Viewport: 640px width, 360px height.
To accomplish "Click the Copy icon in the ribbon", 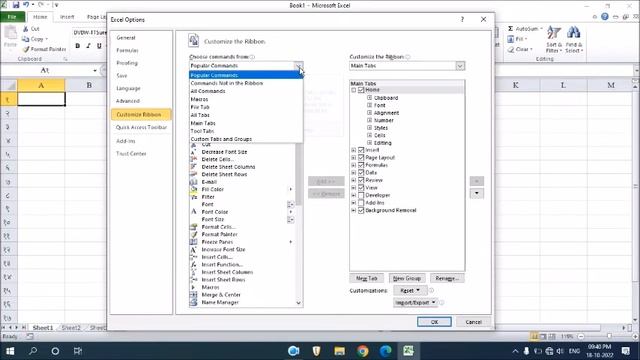I will [26, 39].
